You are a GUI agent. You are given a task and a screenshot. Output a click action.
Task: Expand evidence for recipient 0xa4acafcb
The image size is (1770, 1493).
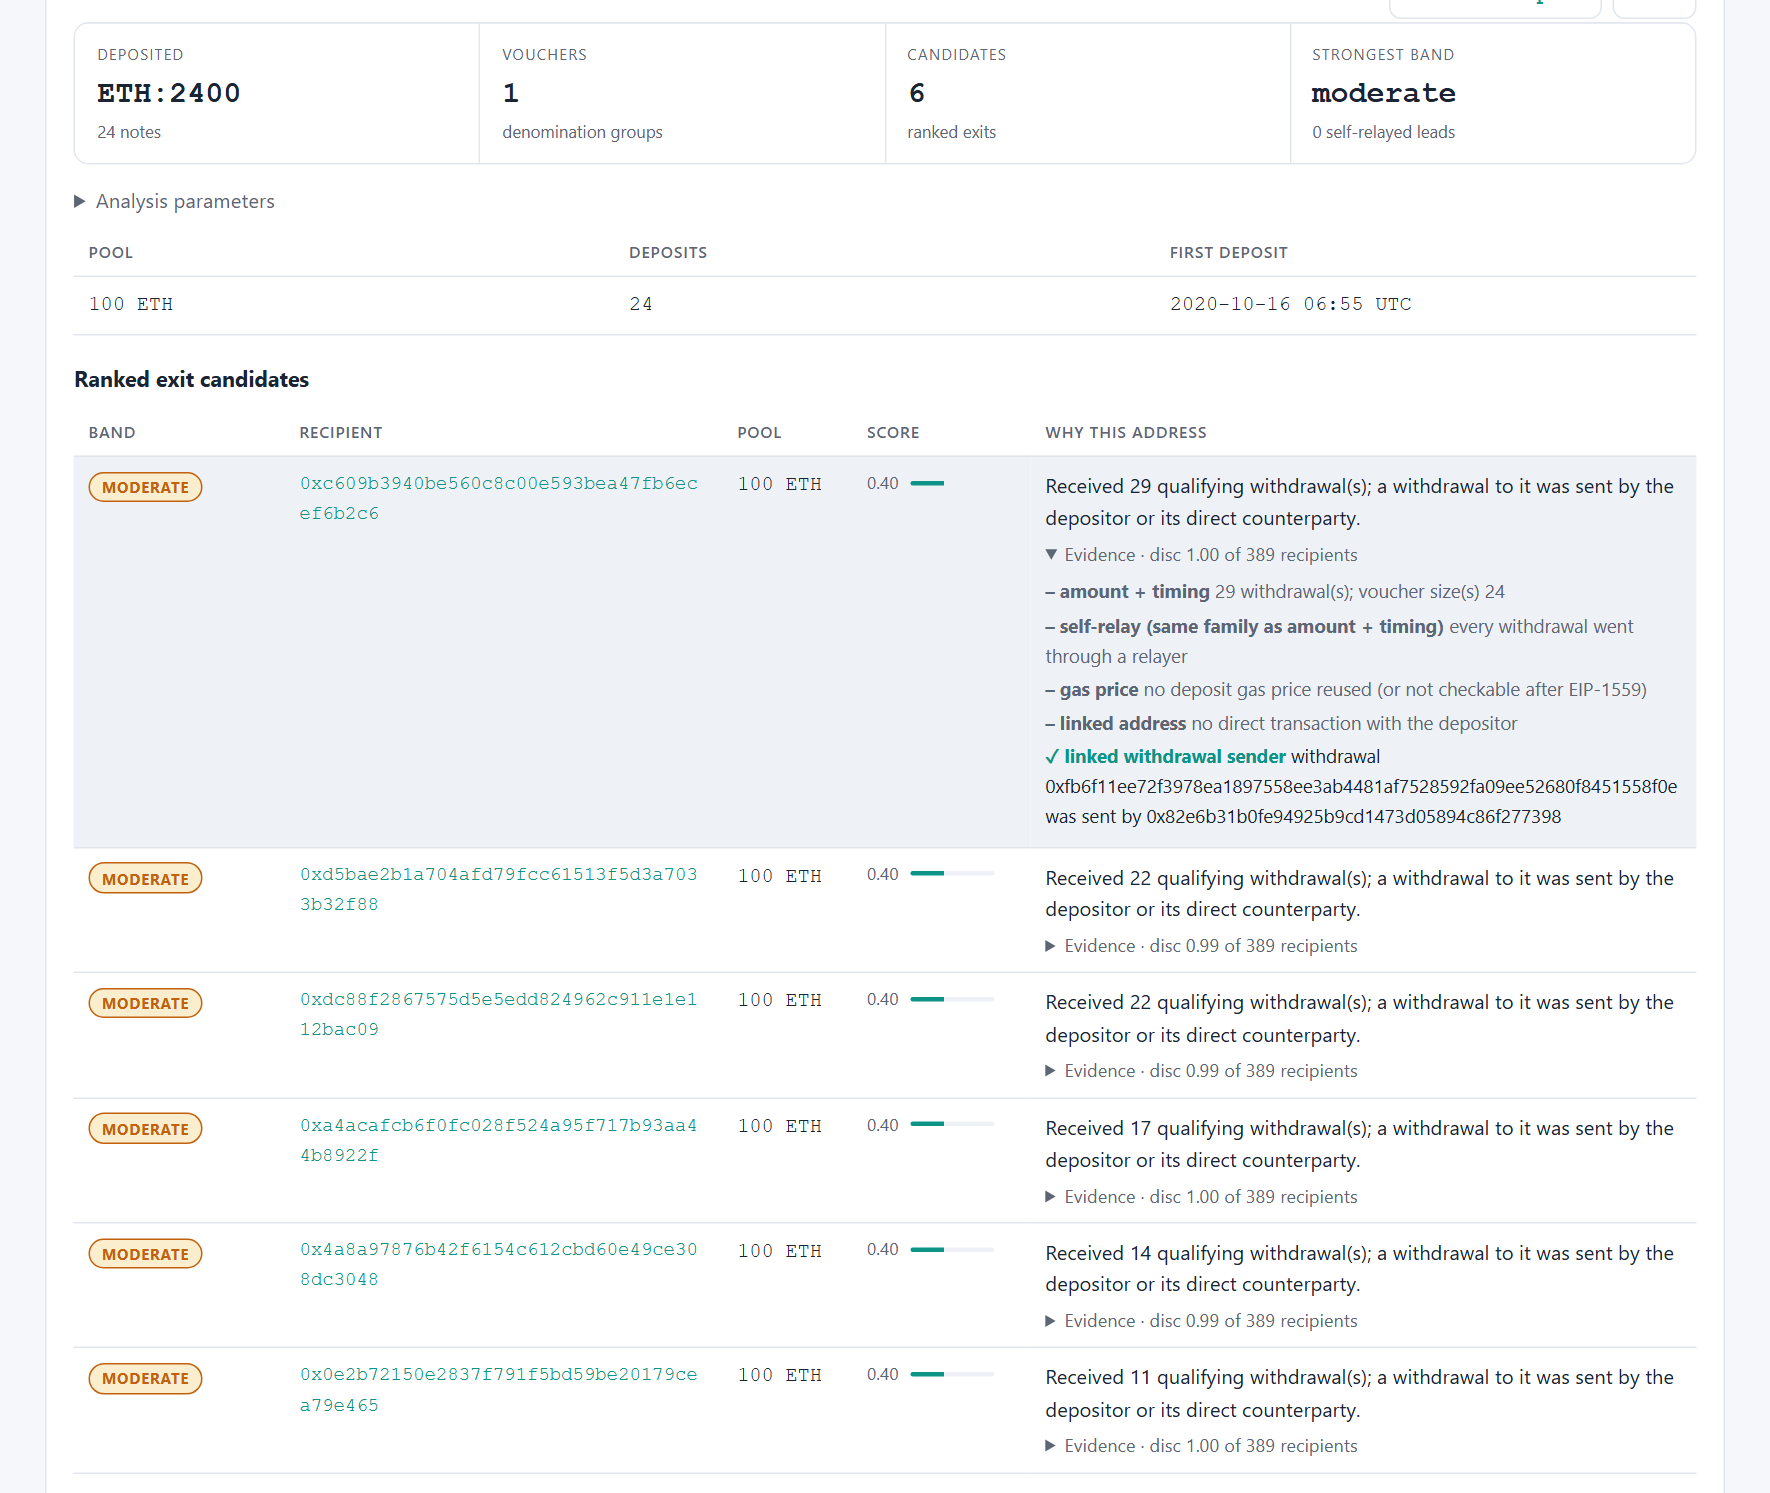pyautogui.click(x=1201, y=1197)
